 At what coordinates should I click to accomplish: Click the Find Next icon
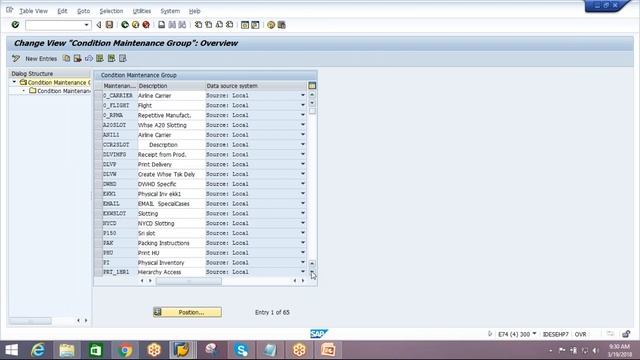(182, 25)
